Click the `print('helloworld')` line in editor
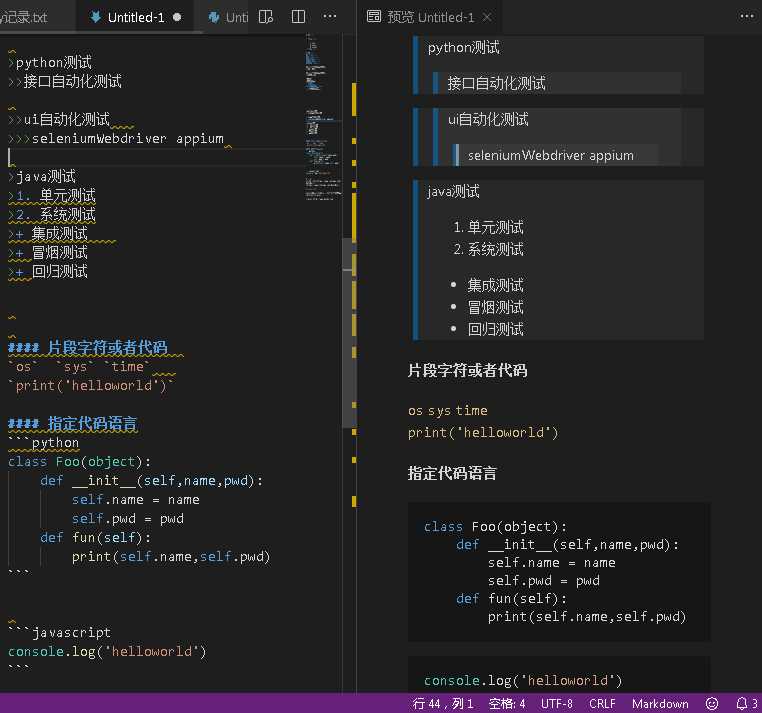 click(90, 385)
